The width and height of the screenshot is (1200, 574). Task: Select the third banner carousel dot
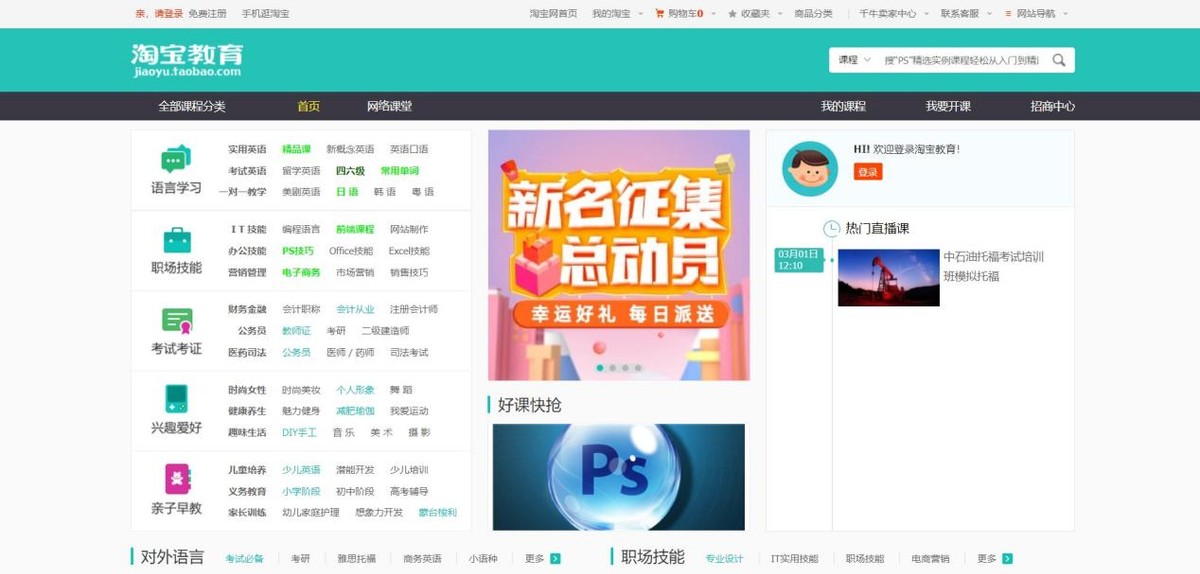(x=625, y=368)
